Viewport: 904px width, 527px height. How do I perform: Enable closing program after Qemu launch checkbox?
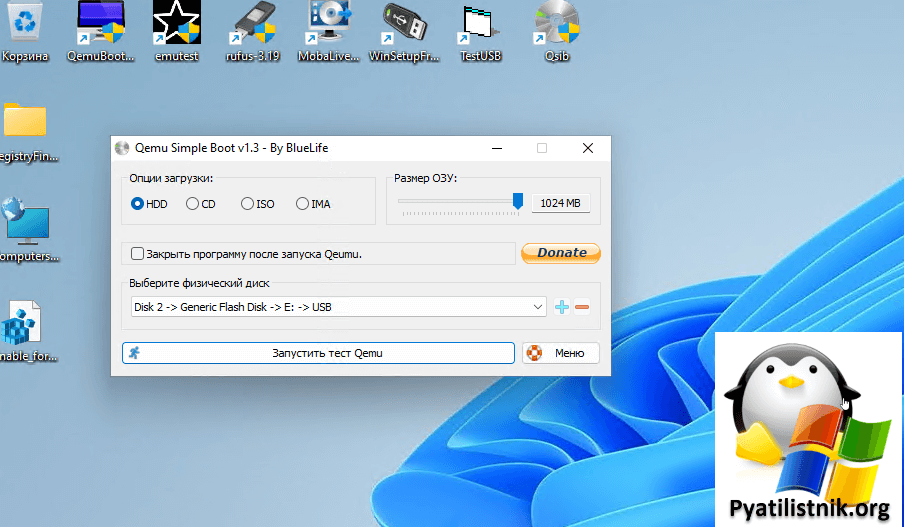pyautogui.click(x=138, y=254)
